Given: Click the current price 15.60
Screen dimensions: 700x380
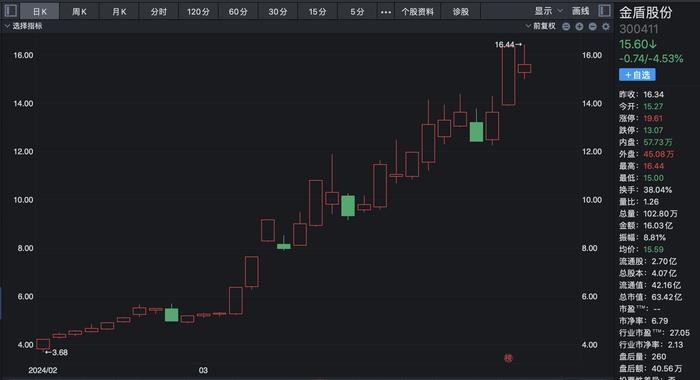Looking at the screenshot, I should click(638, 45).
